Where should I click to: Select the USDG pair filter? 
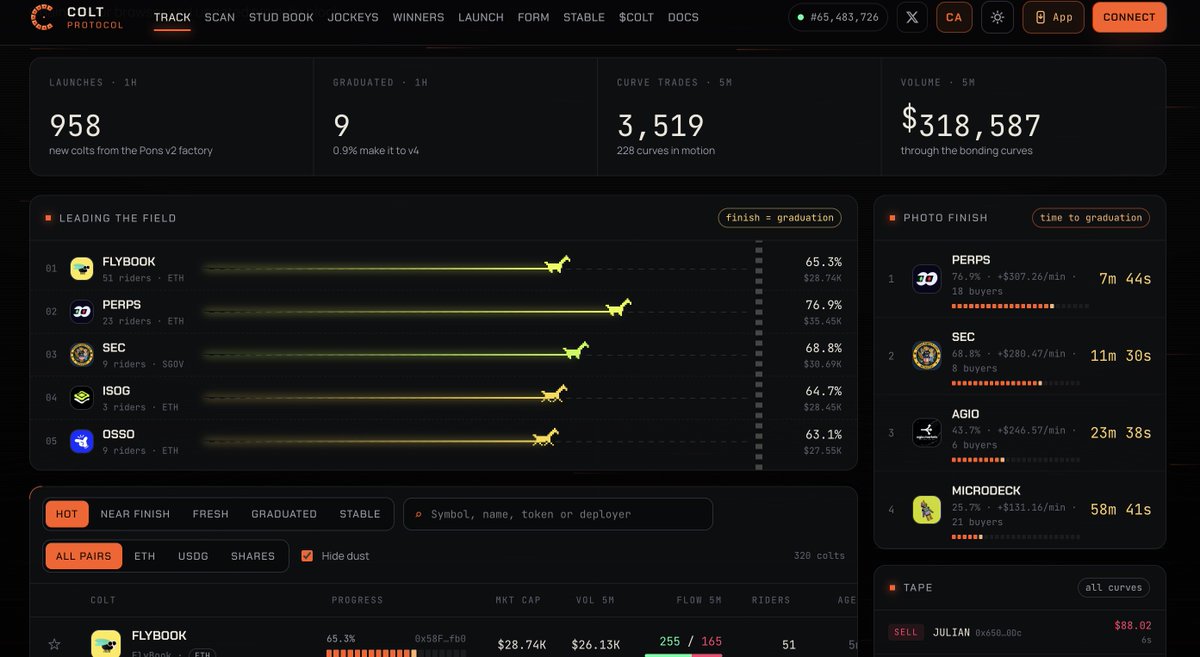pos(193,556)
